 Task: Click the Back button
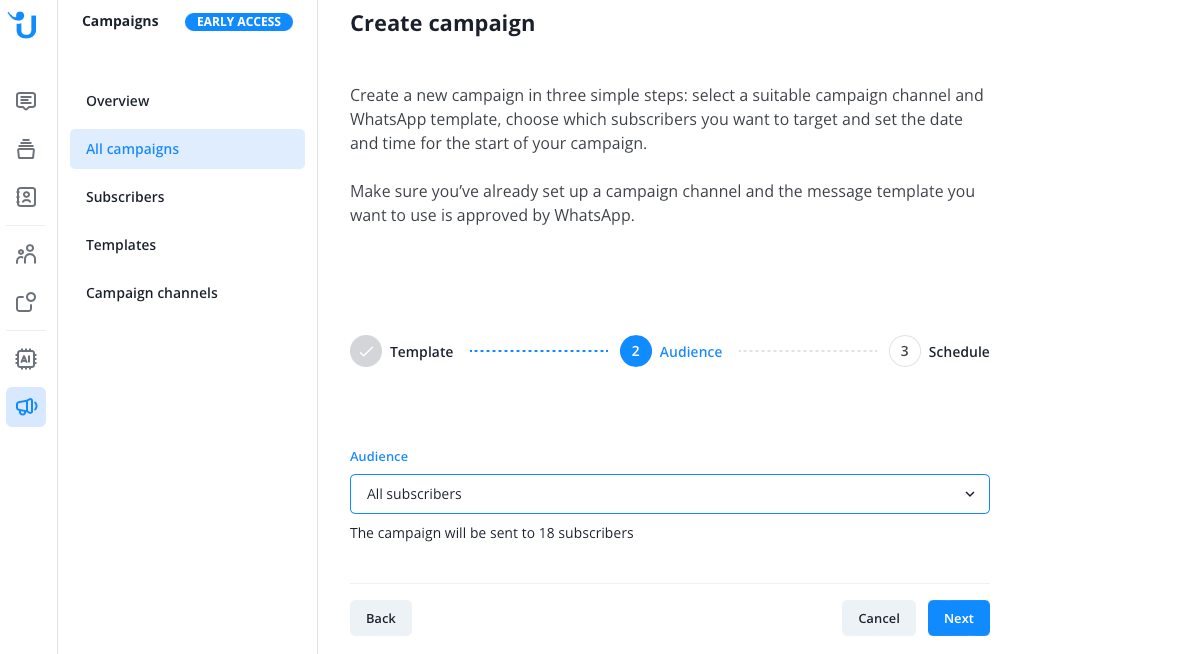(380, 618)
